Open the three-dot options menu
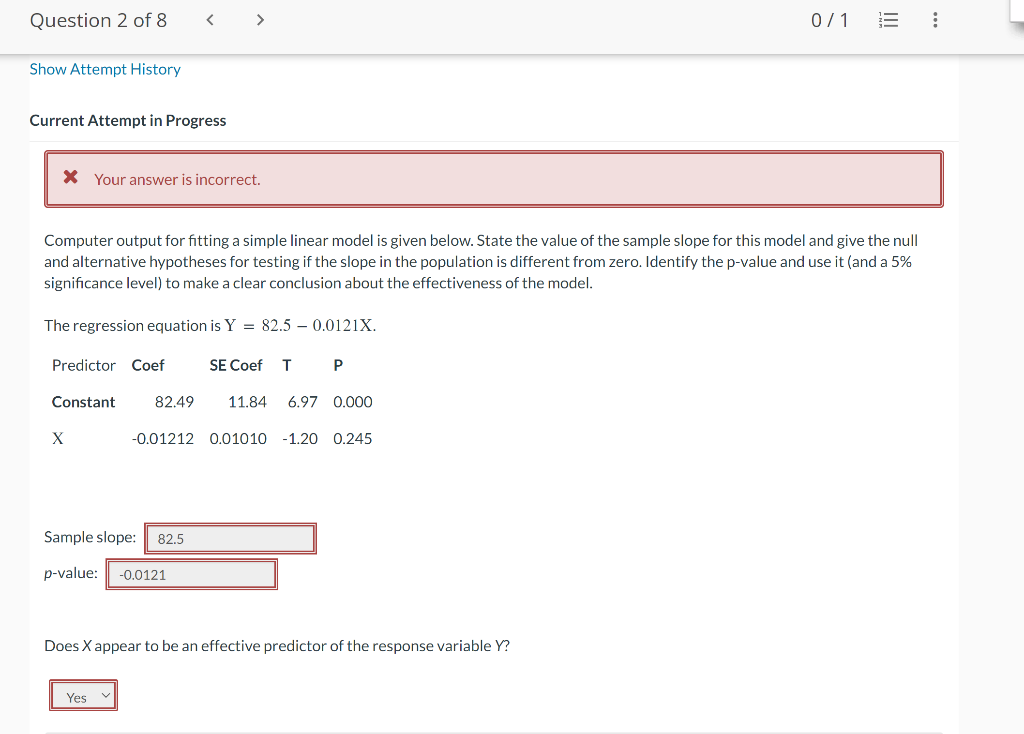This screenshot has width=1024, height=734. pos(935,19)
